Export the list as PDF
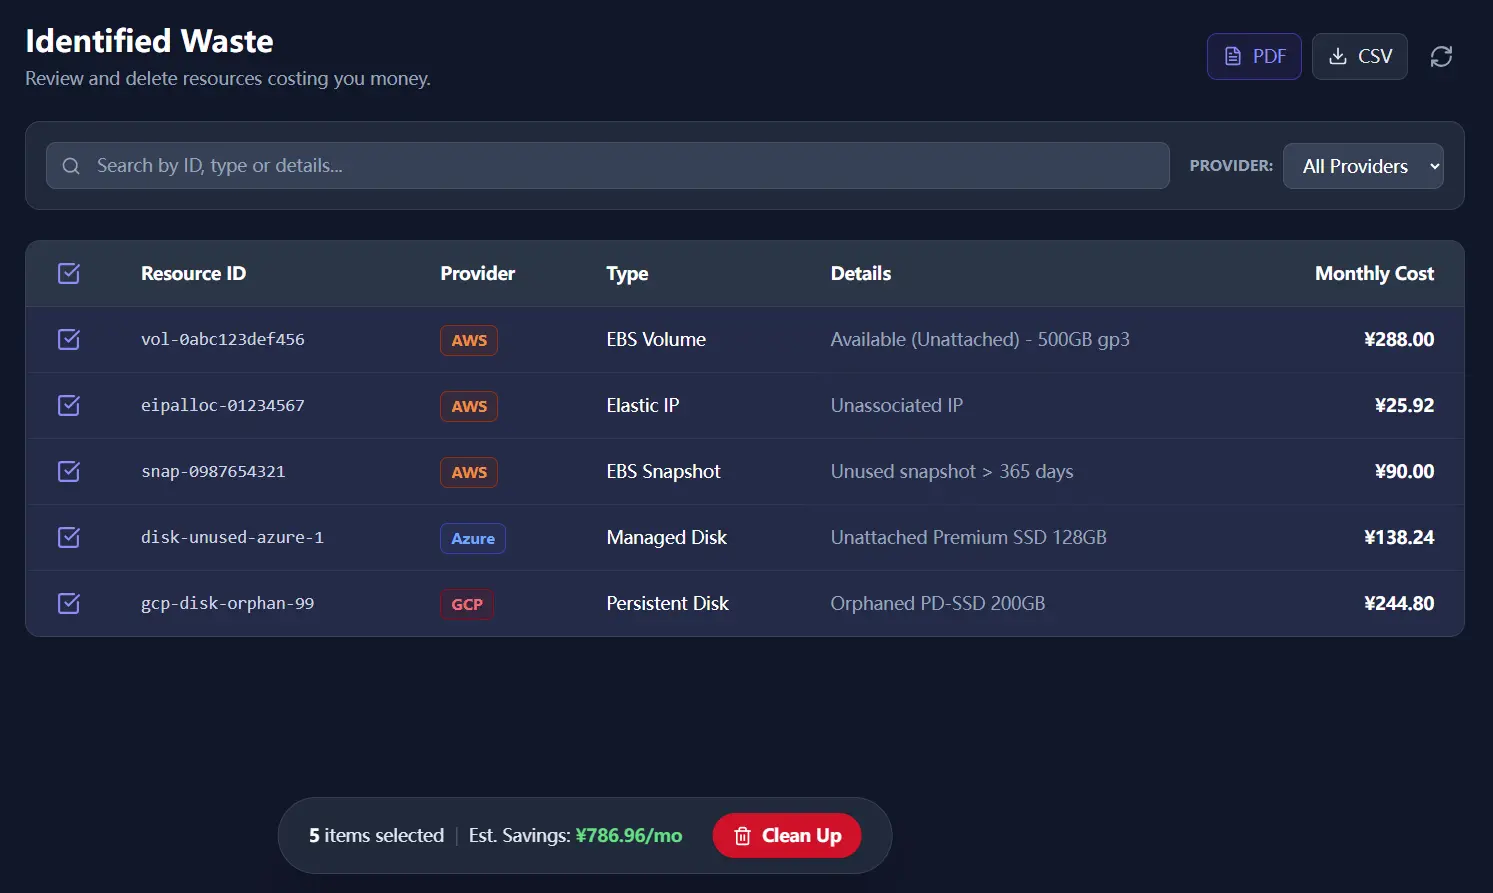This screenshot has height=893, width=1493. (x=1254, y=57)
